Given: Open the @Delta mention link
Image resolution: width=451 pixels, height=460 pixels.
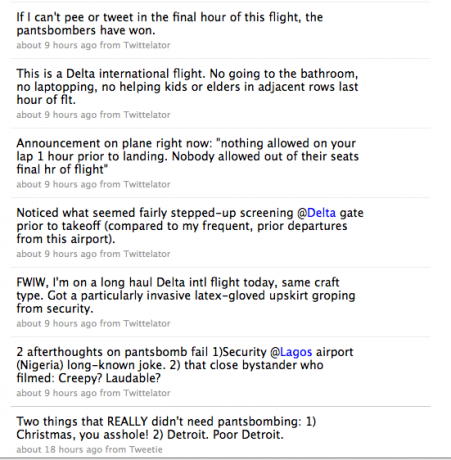Looking at the screenshot, I should point(316,213).
